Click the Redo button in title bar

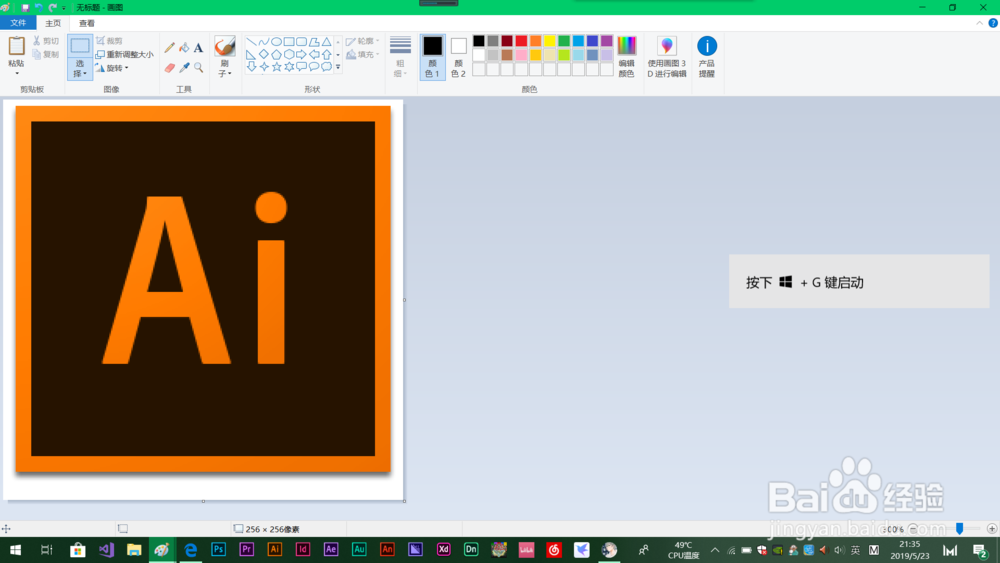coord(52,8)
